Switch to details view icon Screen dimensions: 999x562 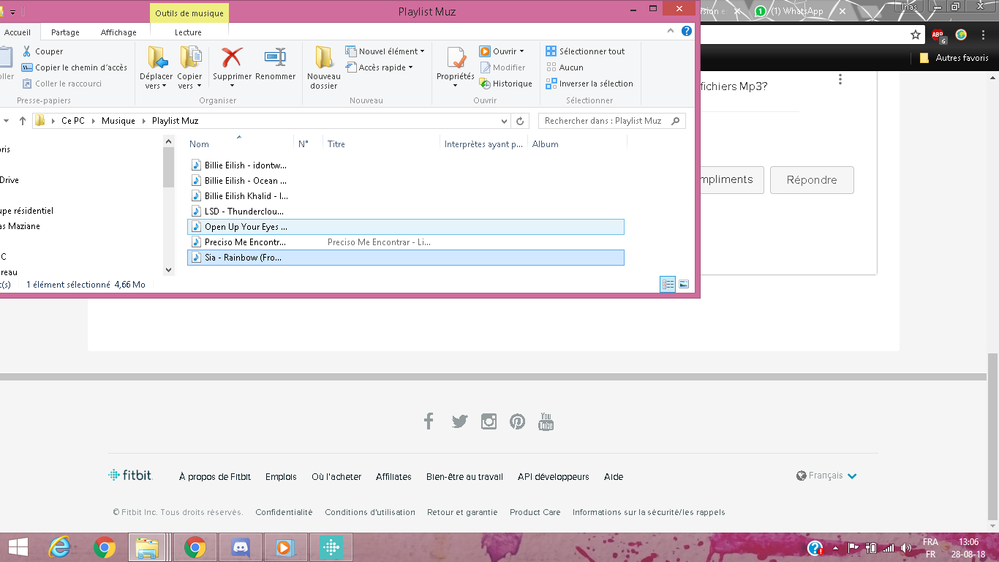[x=668, y=284]
